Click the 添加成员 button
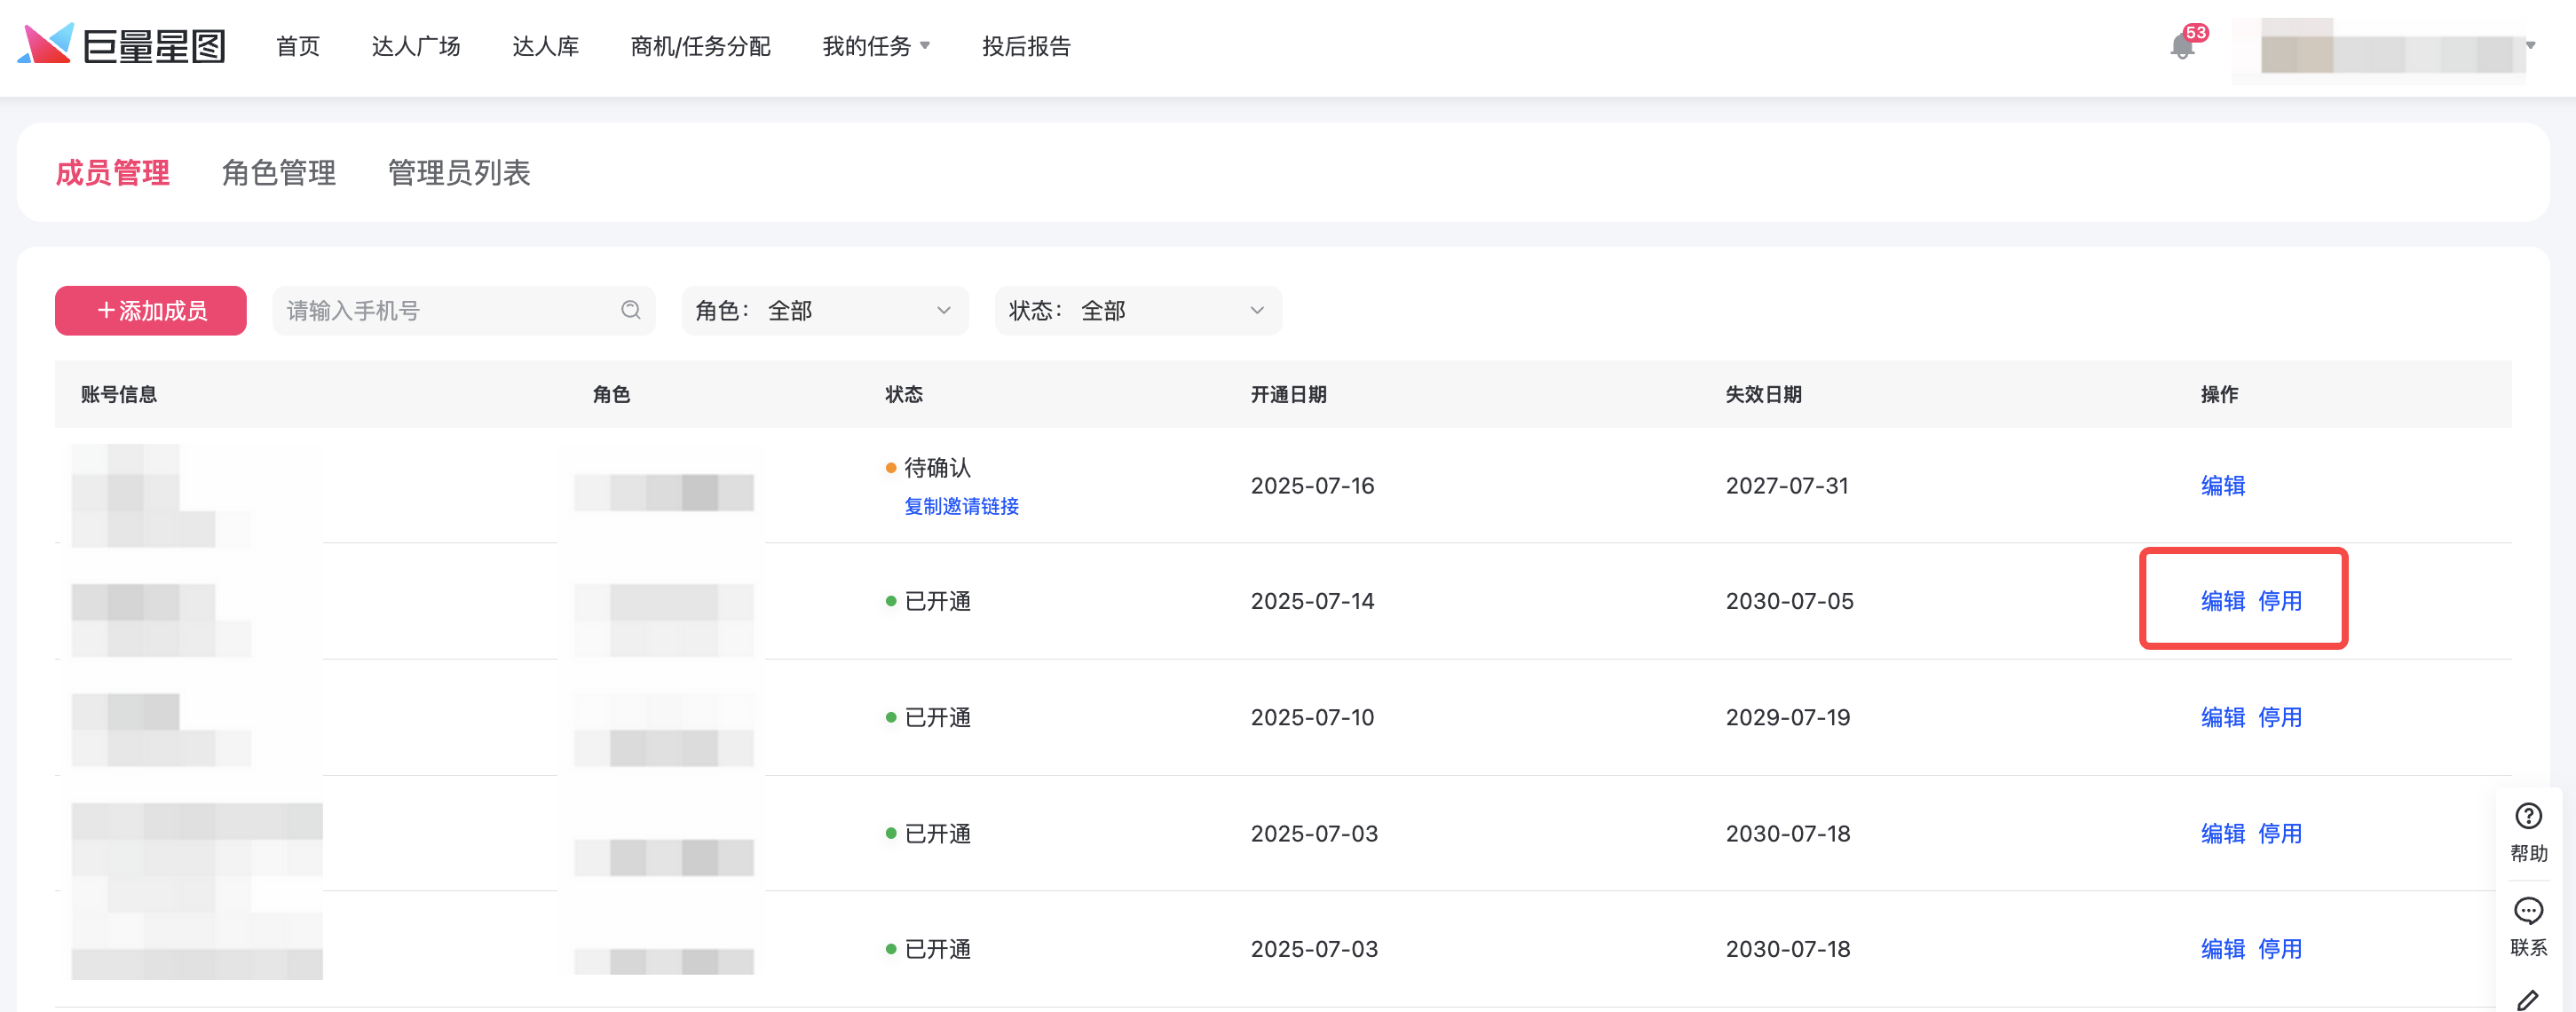 tap(151, 310)
